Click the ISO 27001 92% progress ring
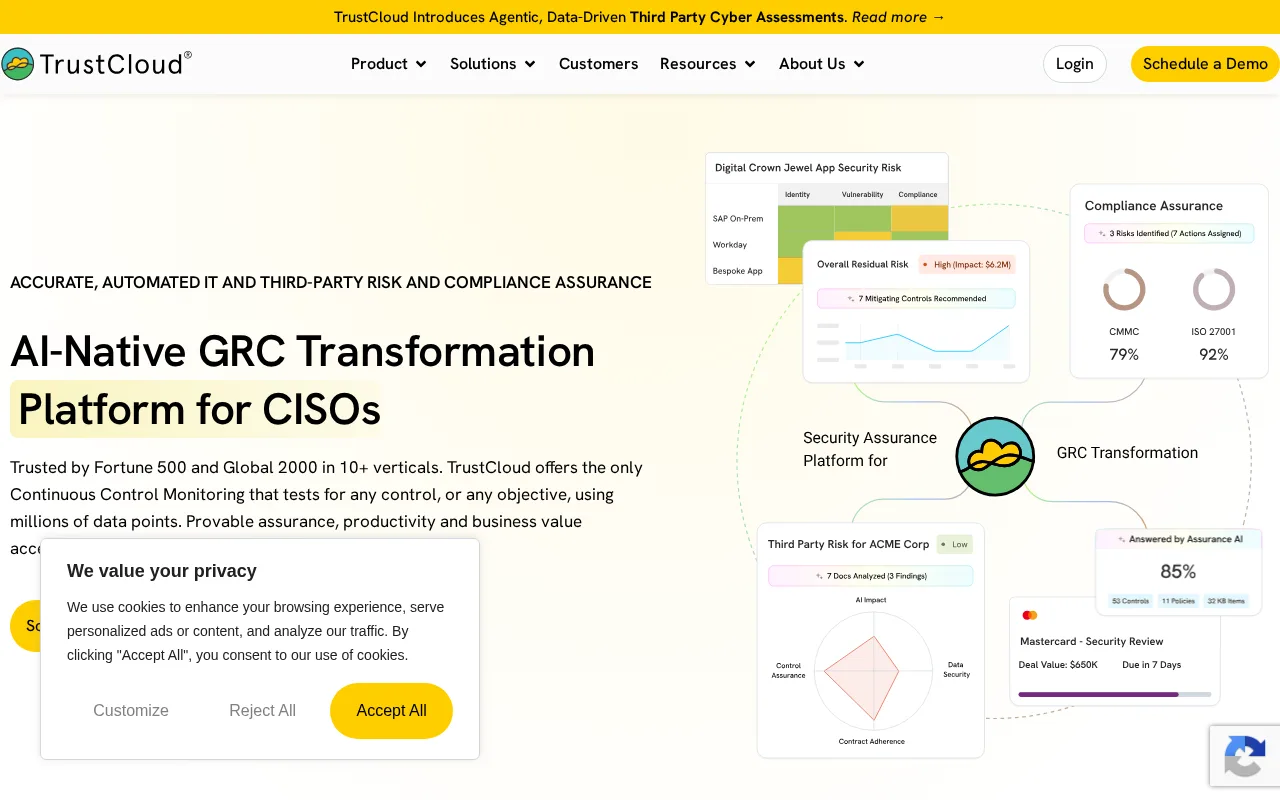1280x800 pixels. [1214, 290]
